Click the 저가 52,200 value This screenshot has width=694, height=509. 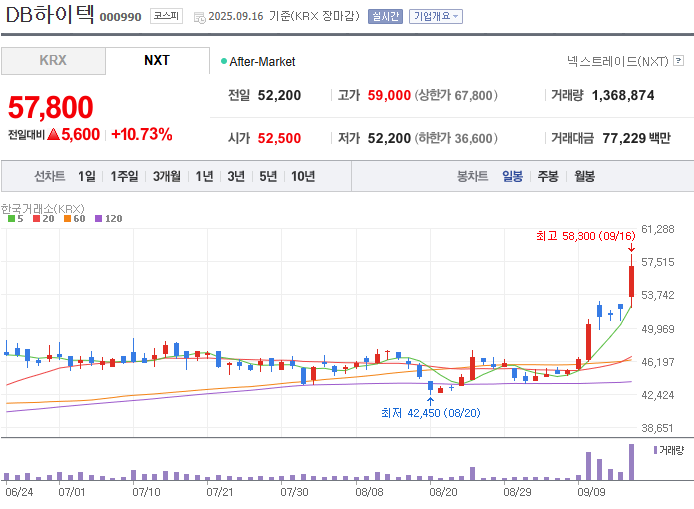tap(389, 138)
